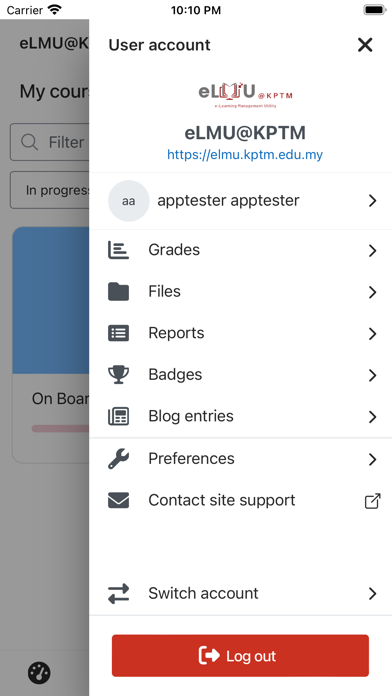Click the Files folder icon
This screenshot has width=392, height=696.
119,292
